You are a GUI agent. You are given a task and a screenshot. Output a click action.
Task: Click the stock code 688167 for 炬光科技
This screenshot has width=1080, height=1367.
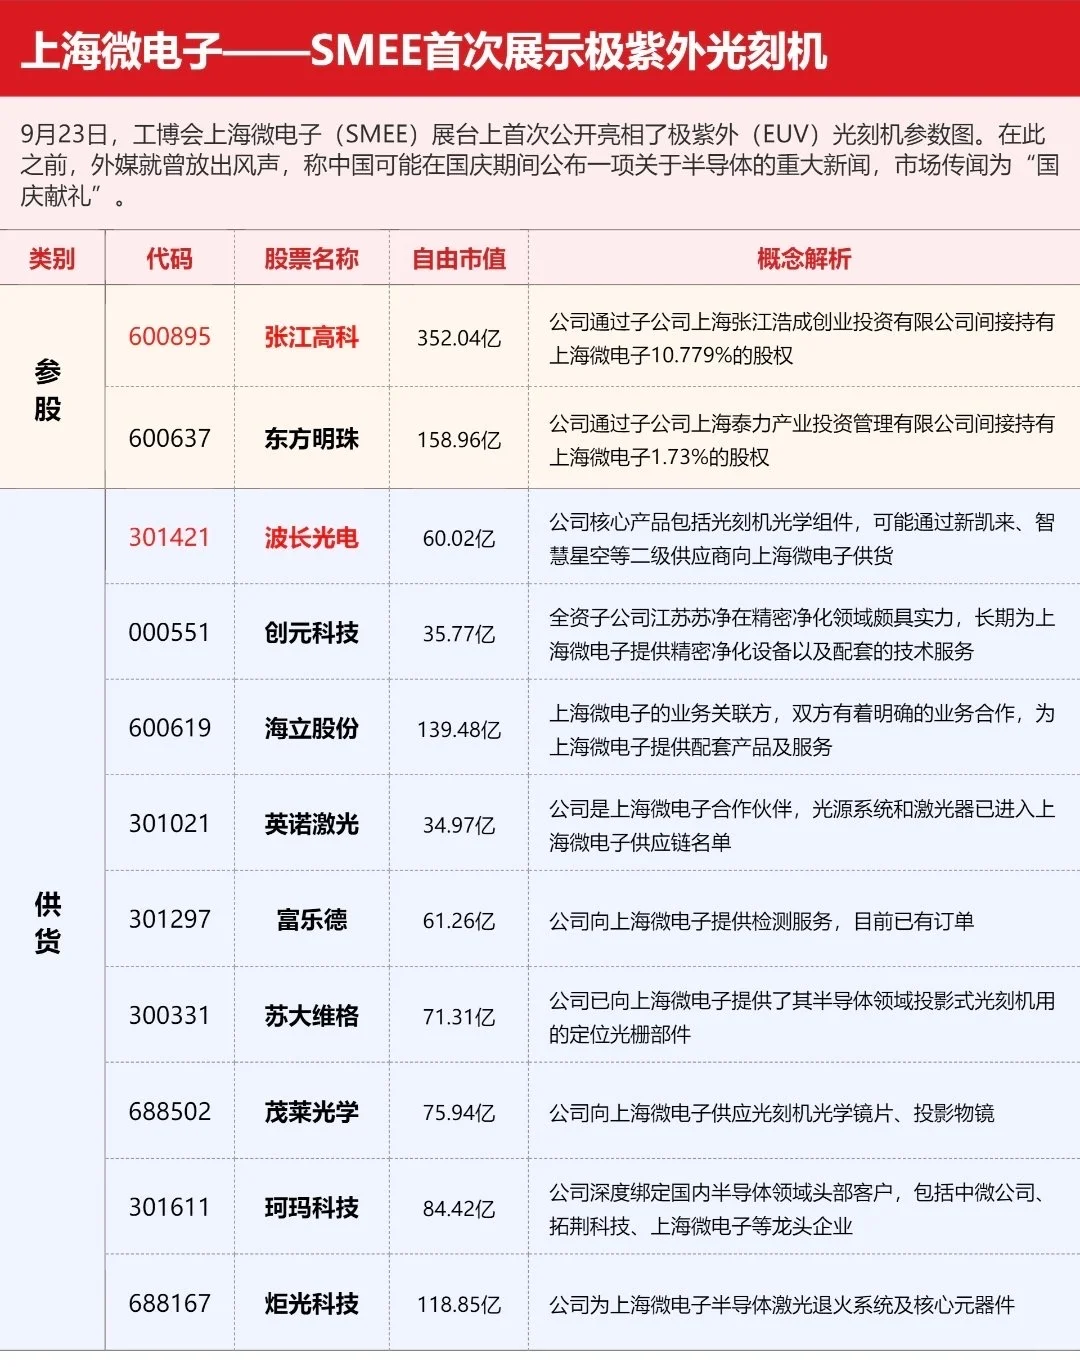point(166,1303)
